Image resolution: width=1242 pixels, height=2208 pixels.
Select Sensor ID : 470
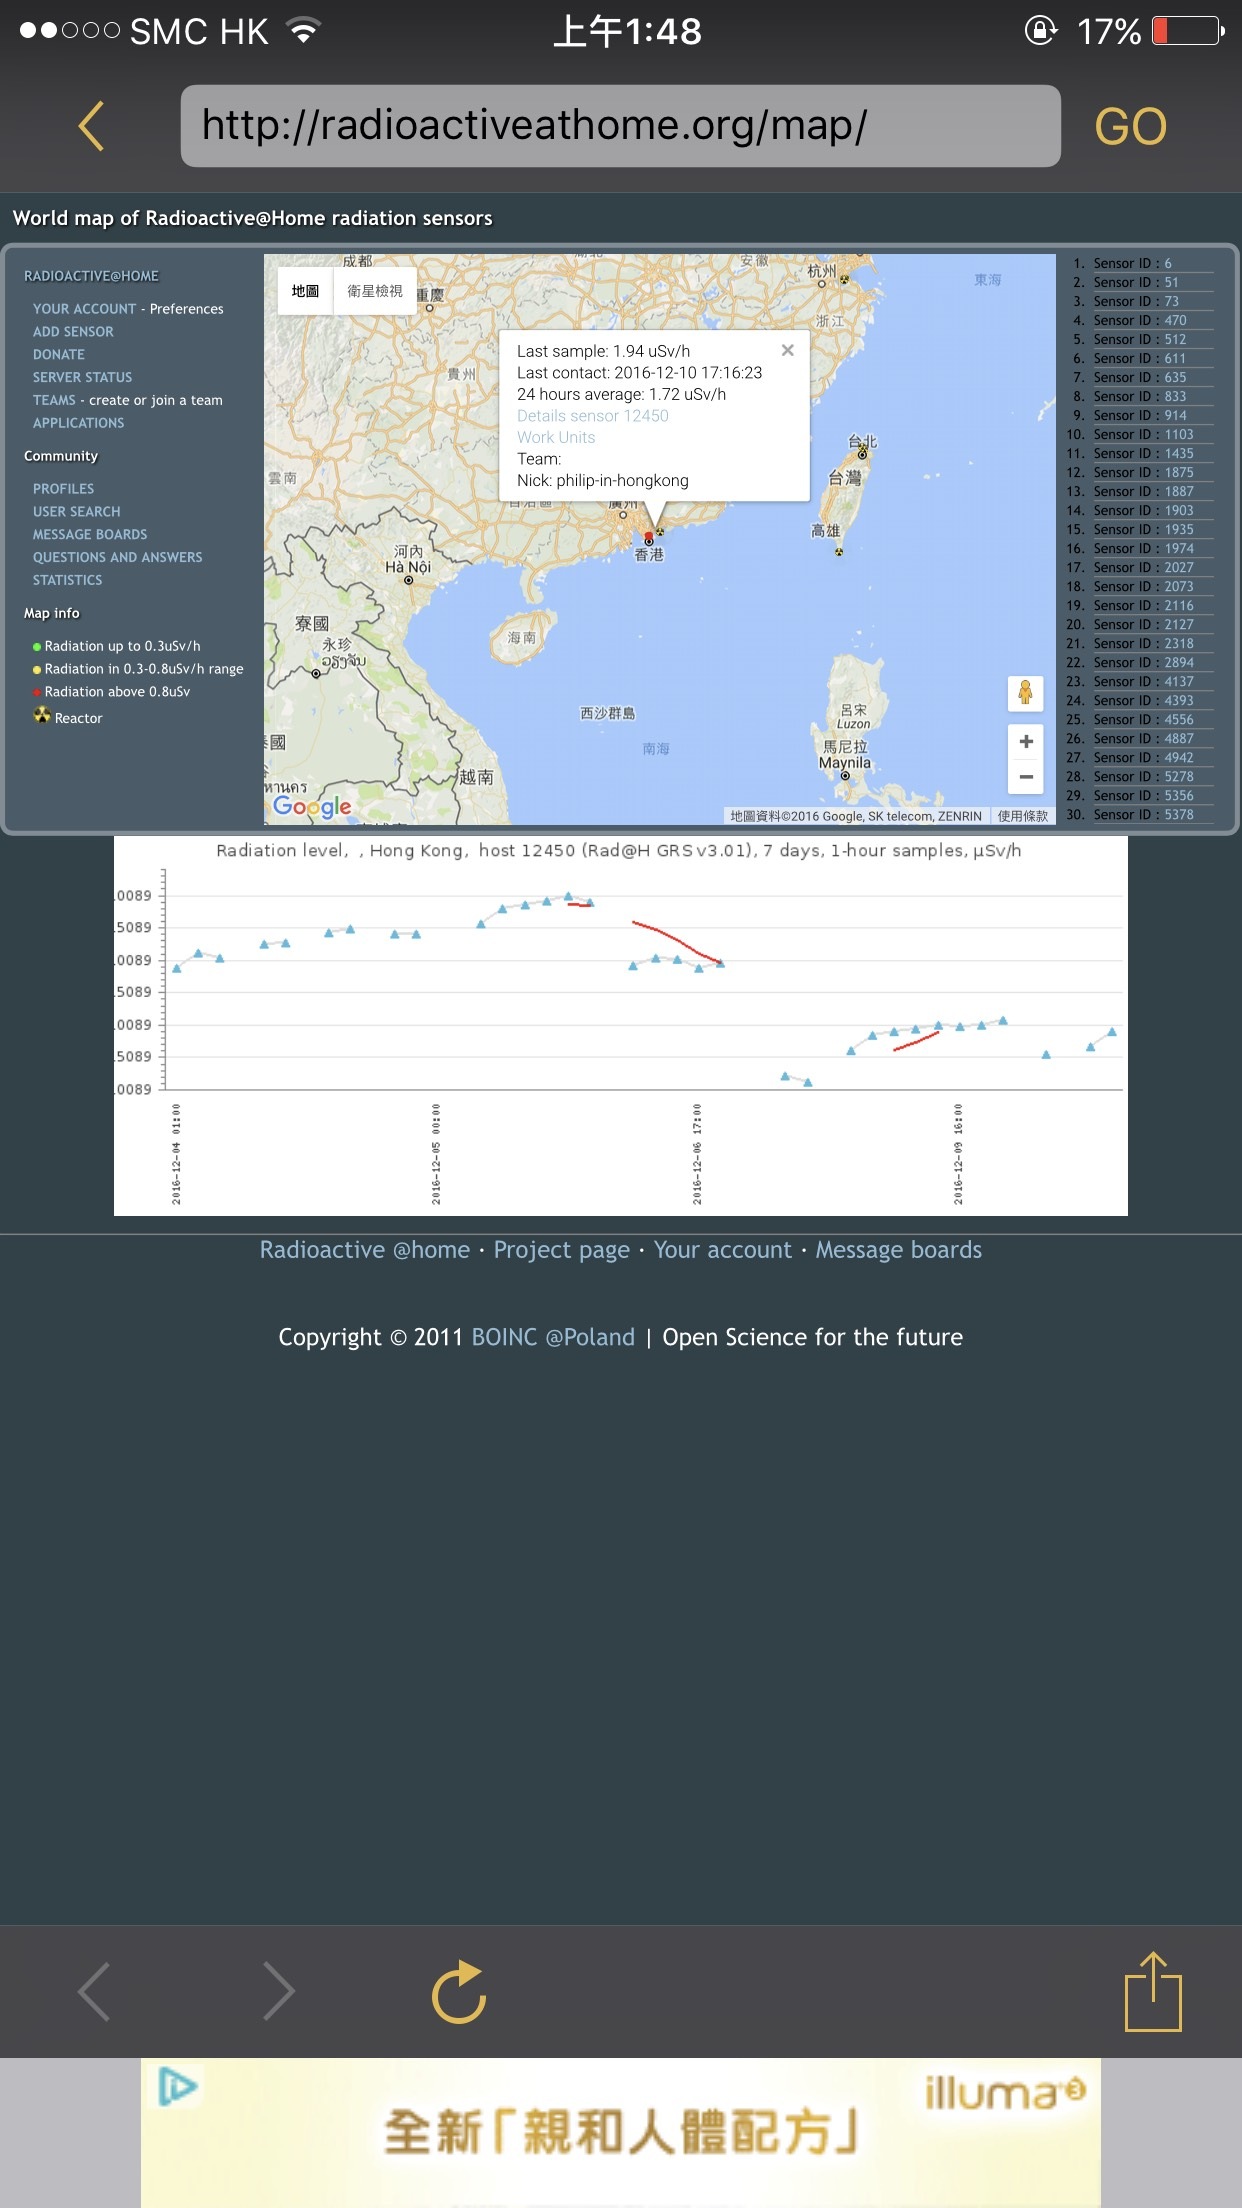[x=1140, y=320]
